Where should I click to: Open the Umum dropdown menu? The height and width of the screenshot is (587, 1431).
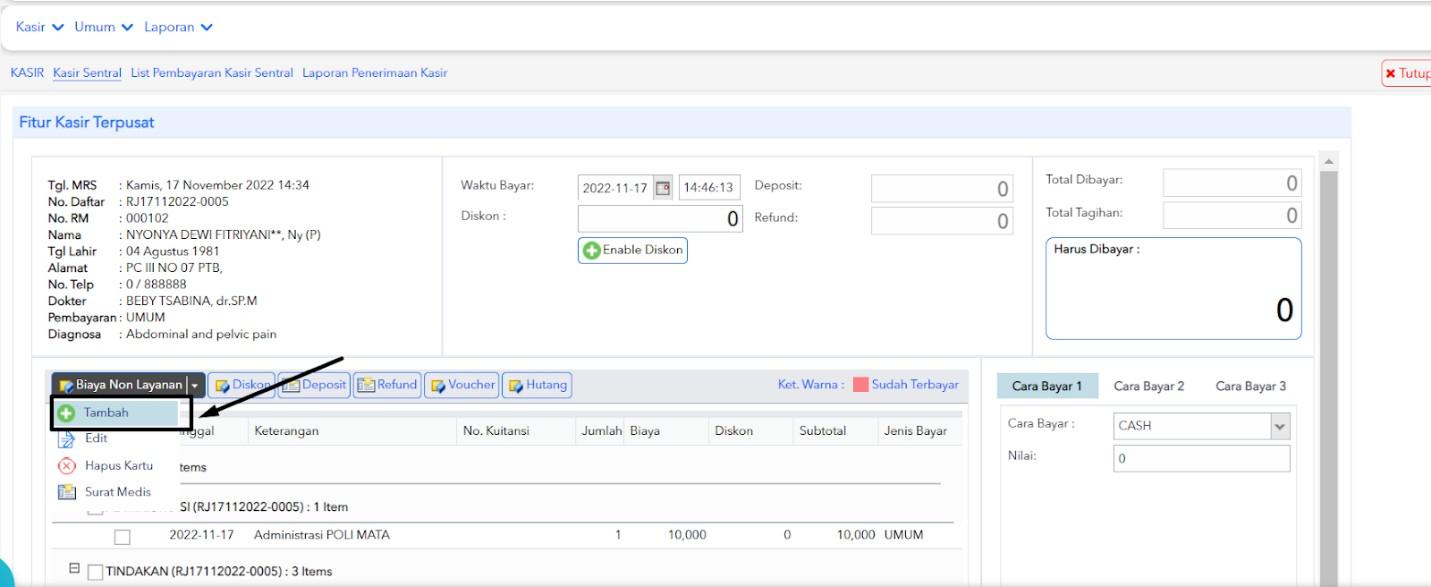point(103,27)
